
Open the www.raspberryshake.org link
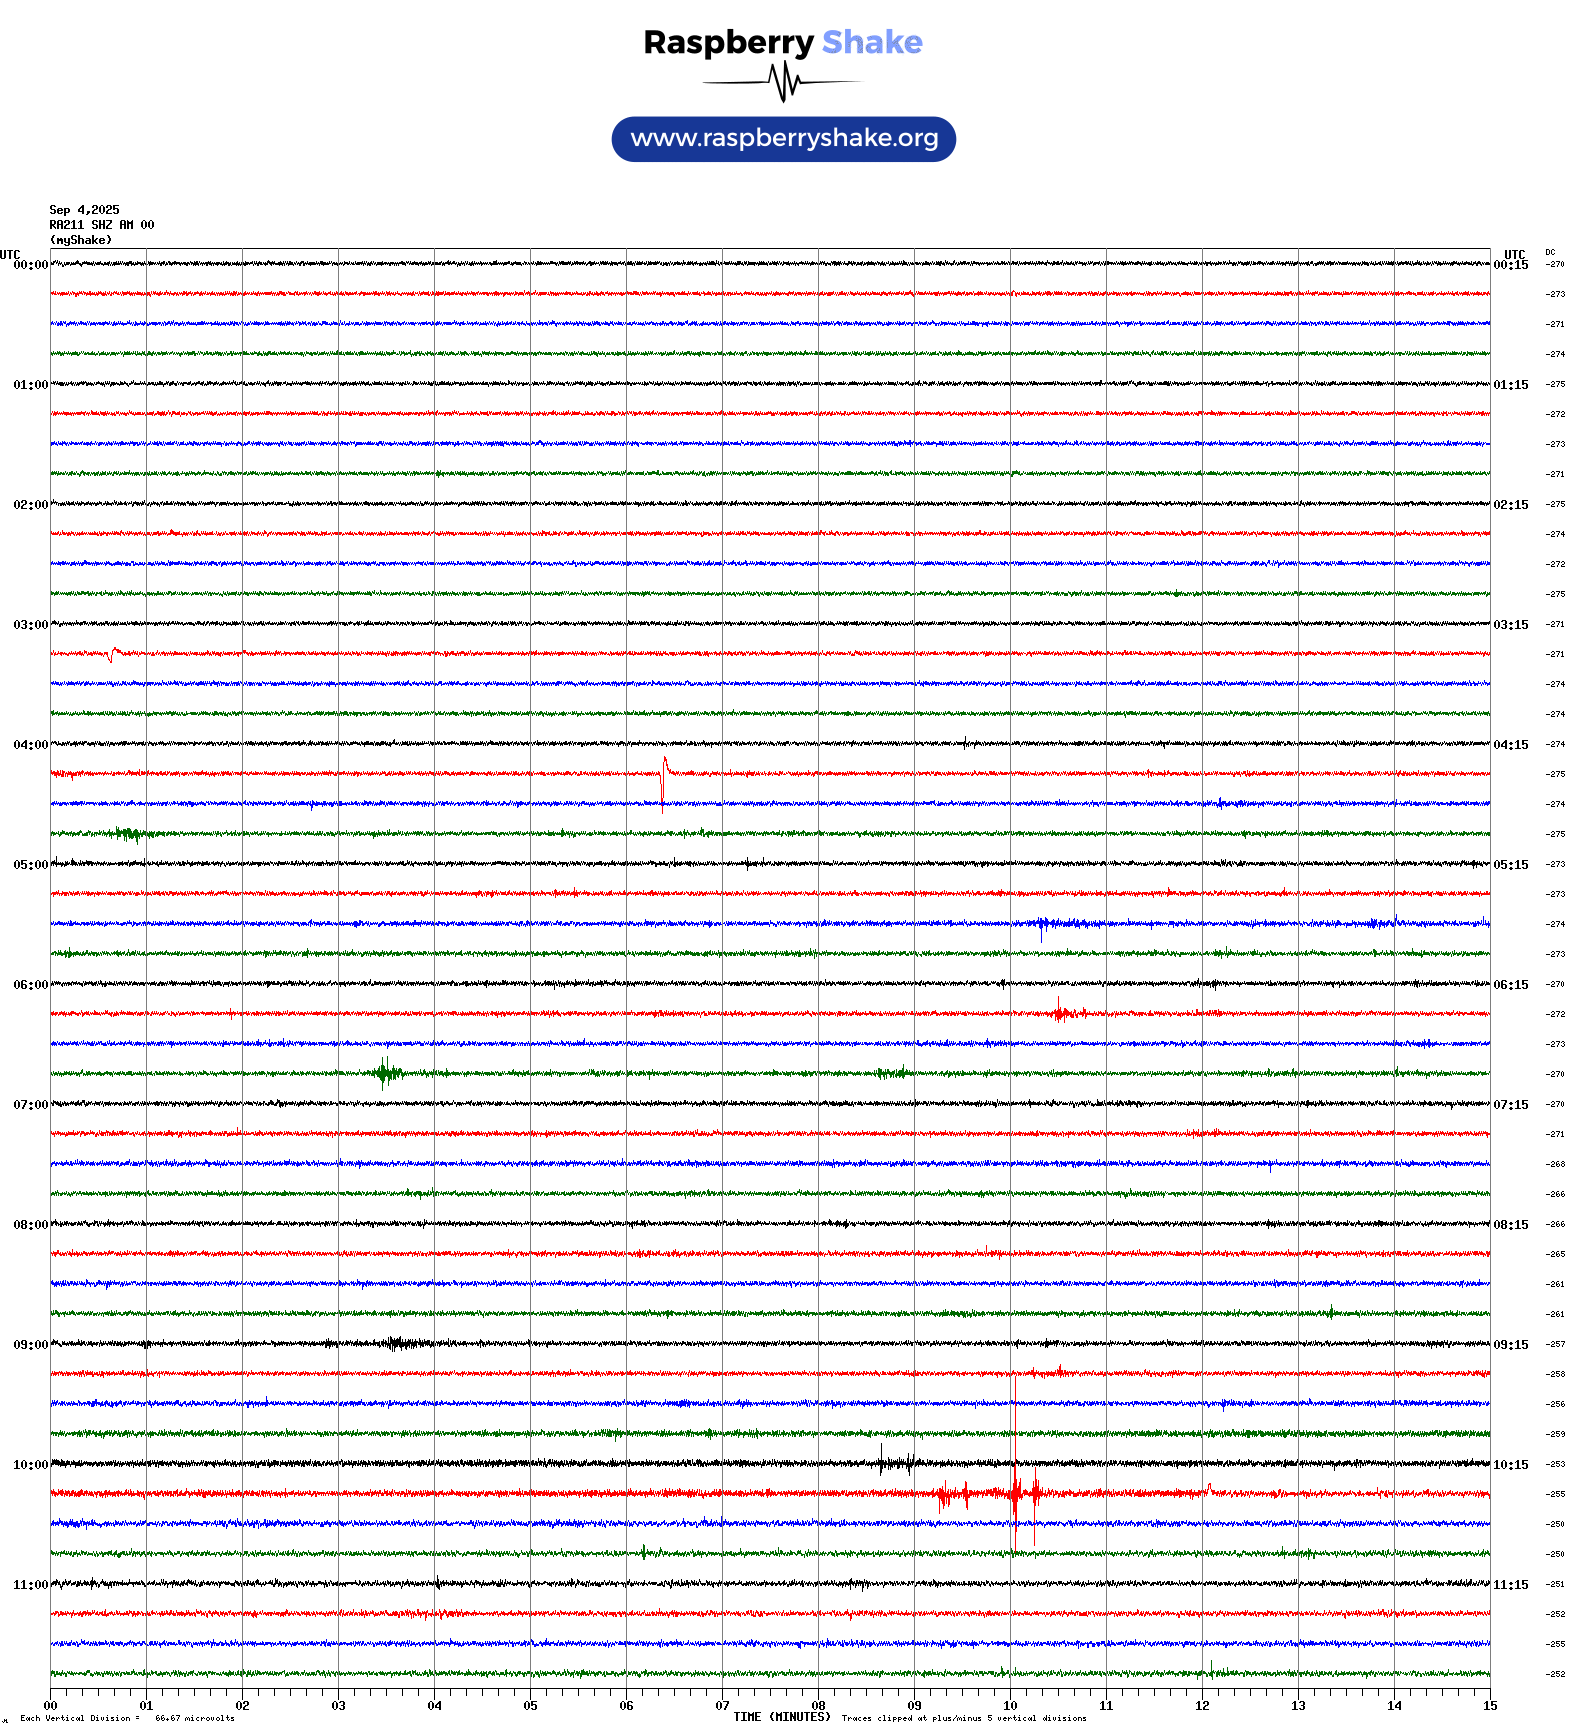(784, 139)
